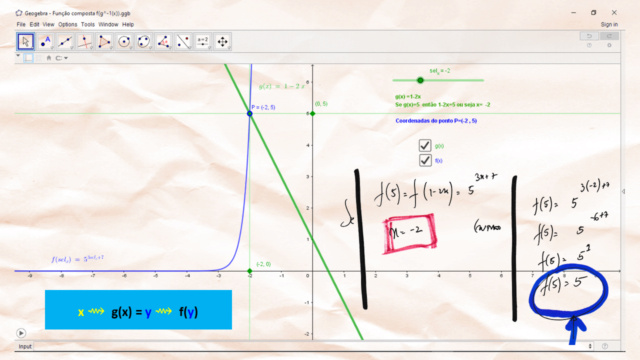640x360 pixels.
Task: Click the sel_x slider knob
Action: [420, 80]
